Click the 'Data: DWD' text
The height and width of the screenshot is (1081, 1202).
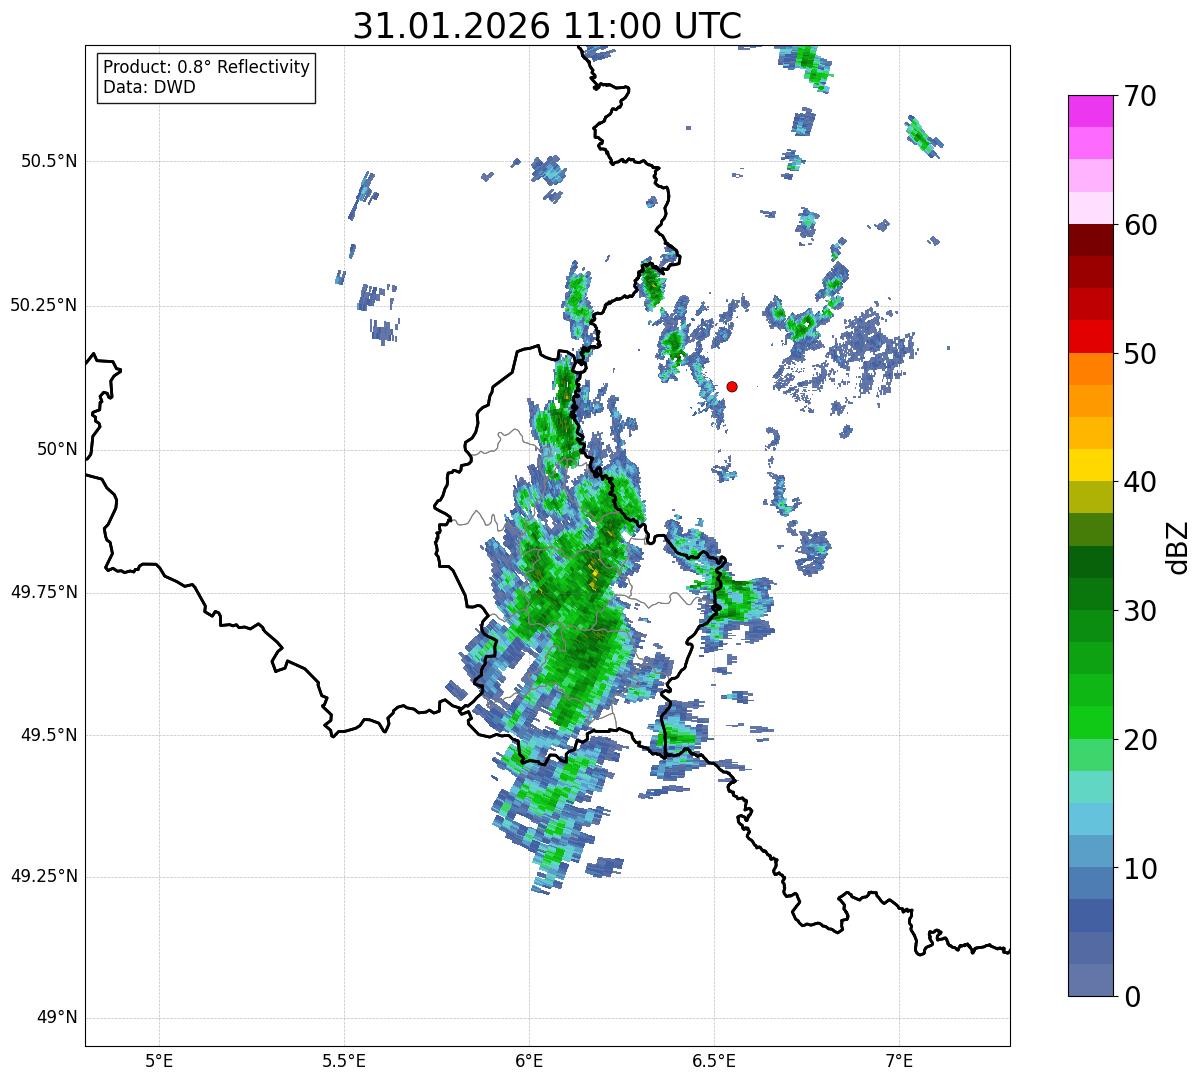pyautogui.click(x=149, y=87)
